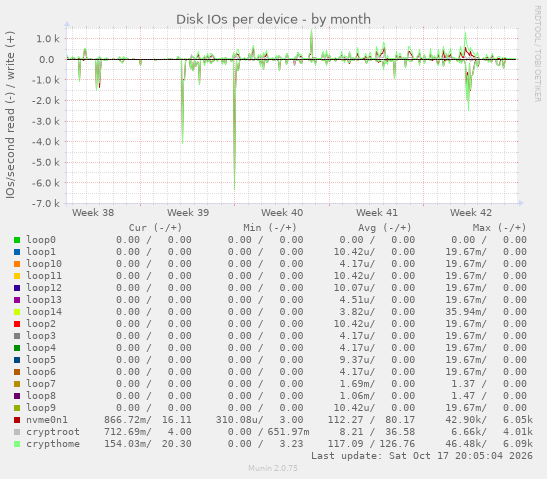547x479 pixels.
Task: Click the loop1 blue legend swatch
Action: click(17, 252)
